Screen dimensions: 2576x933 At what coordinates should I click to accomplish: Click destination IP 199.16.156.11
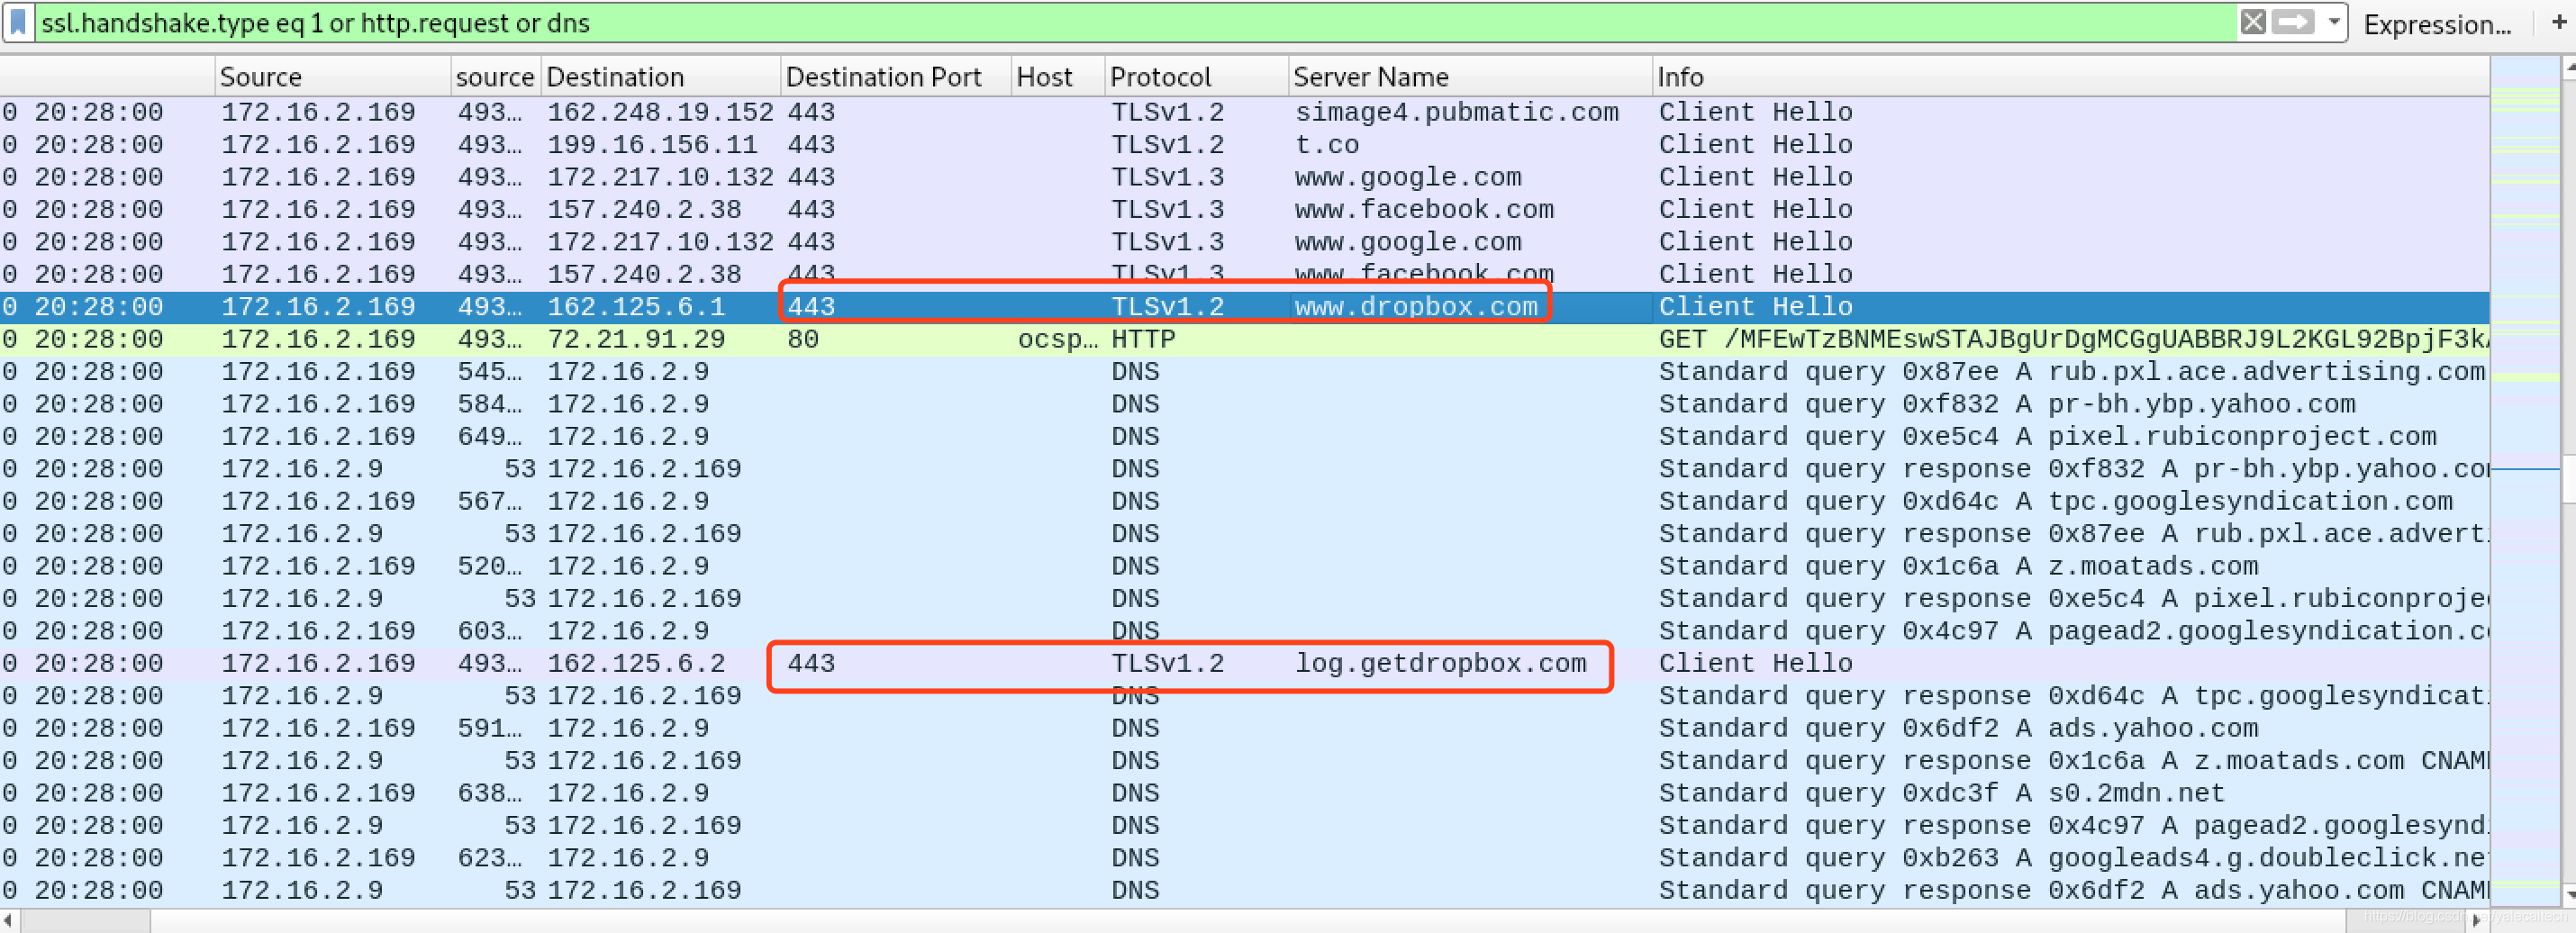pyautogui.click(x=652, y=145)
